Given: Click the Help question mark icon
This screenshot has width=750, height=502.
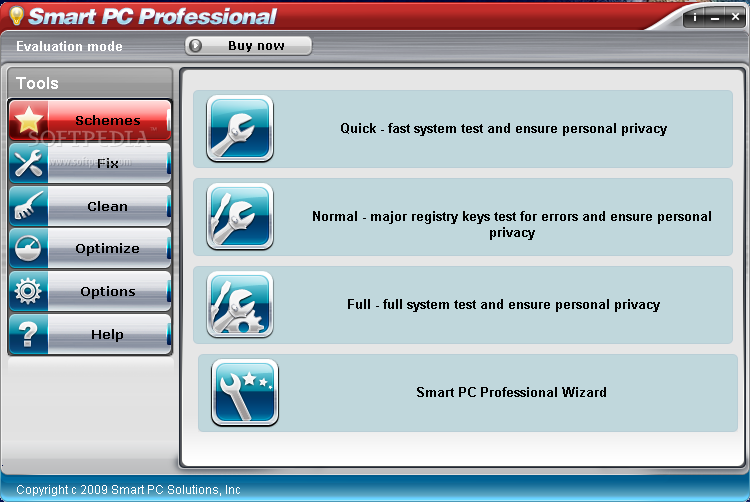Looking at the screenshot, I should point(28,334).
